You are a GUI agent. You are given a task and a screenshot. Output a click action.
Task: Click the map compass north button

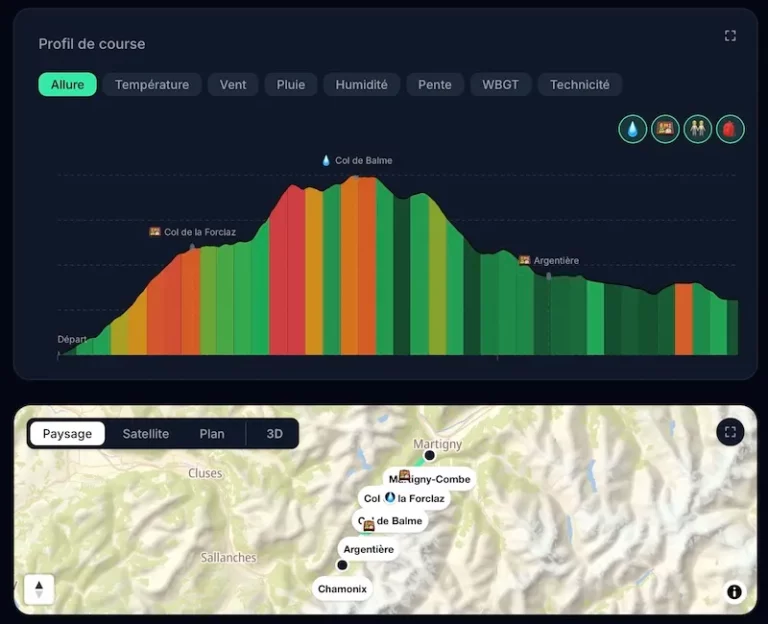(39, 589)
